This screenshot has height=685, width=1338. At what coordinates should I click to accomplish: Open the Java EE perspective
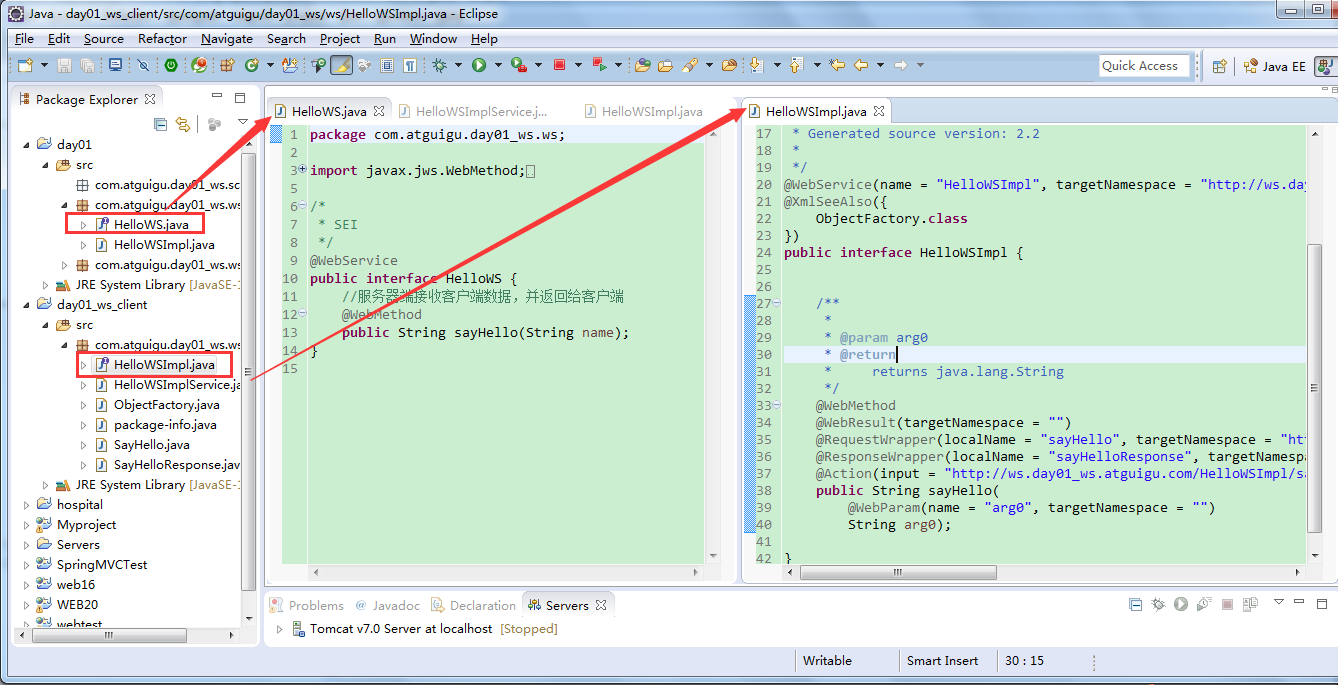[x=1273, y=66]
